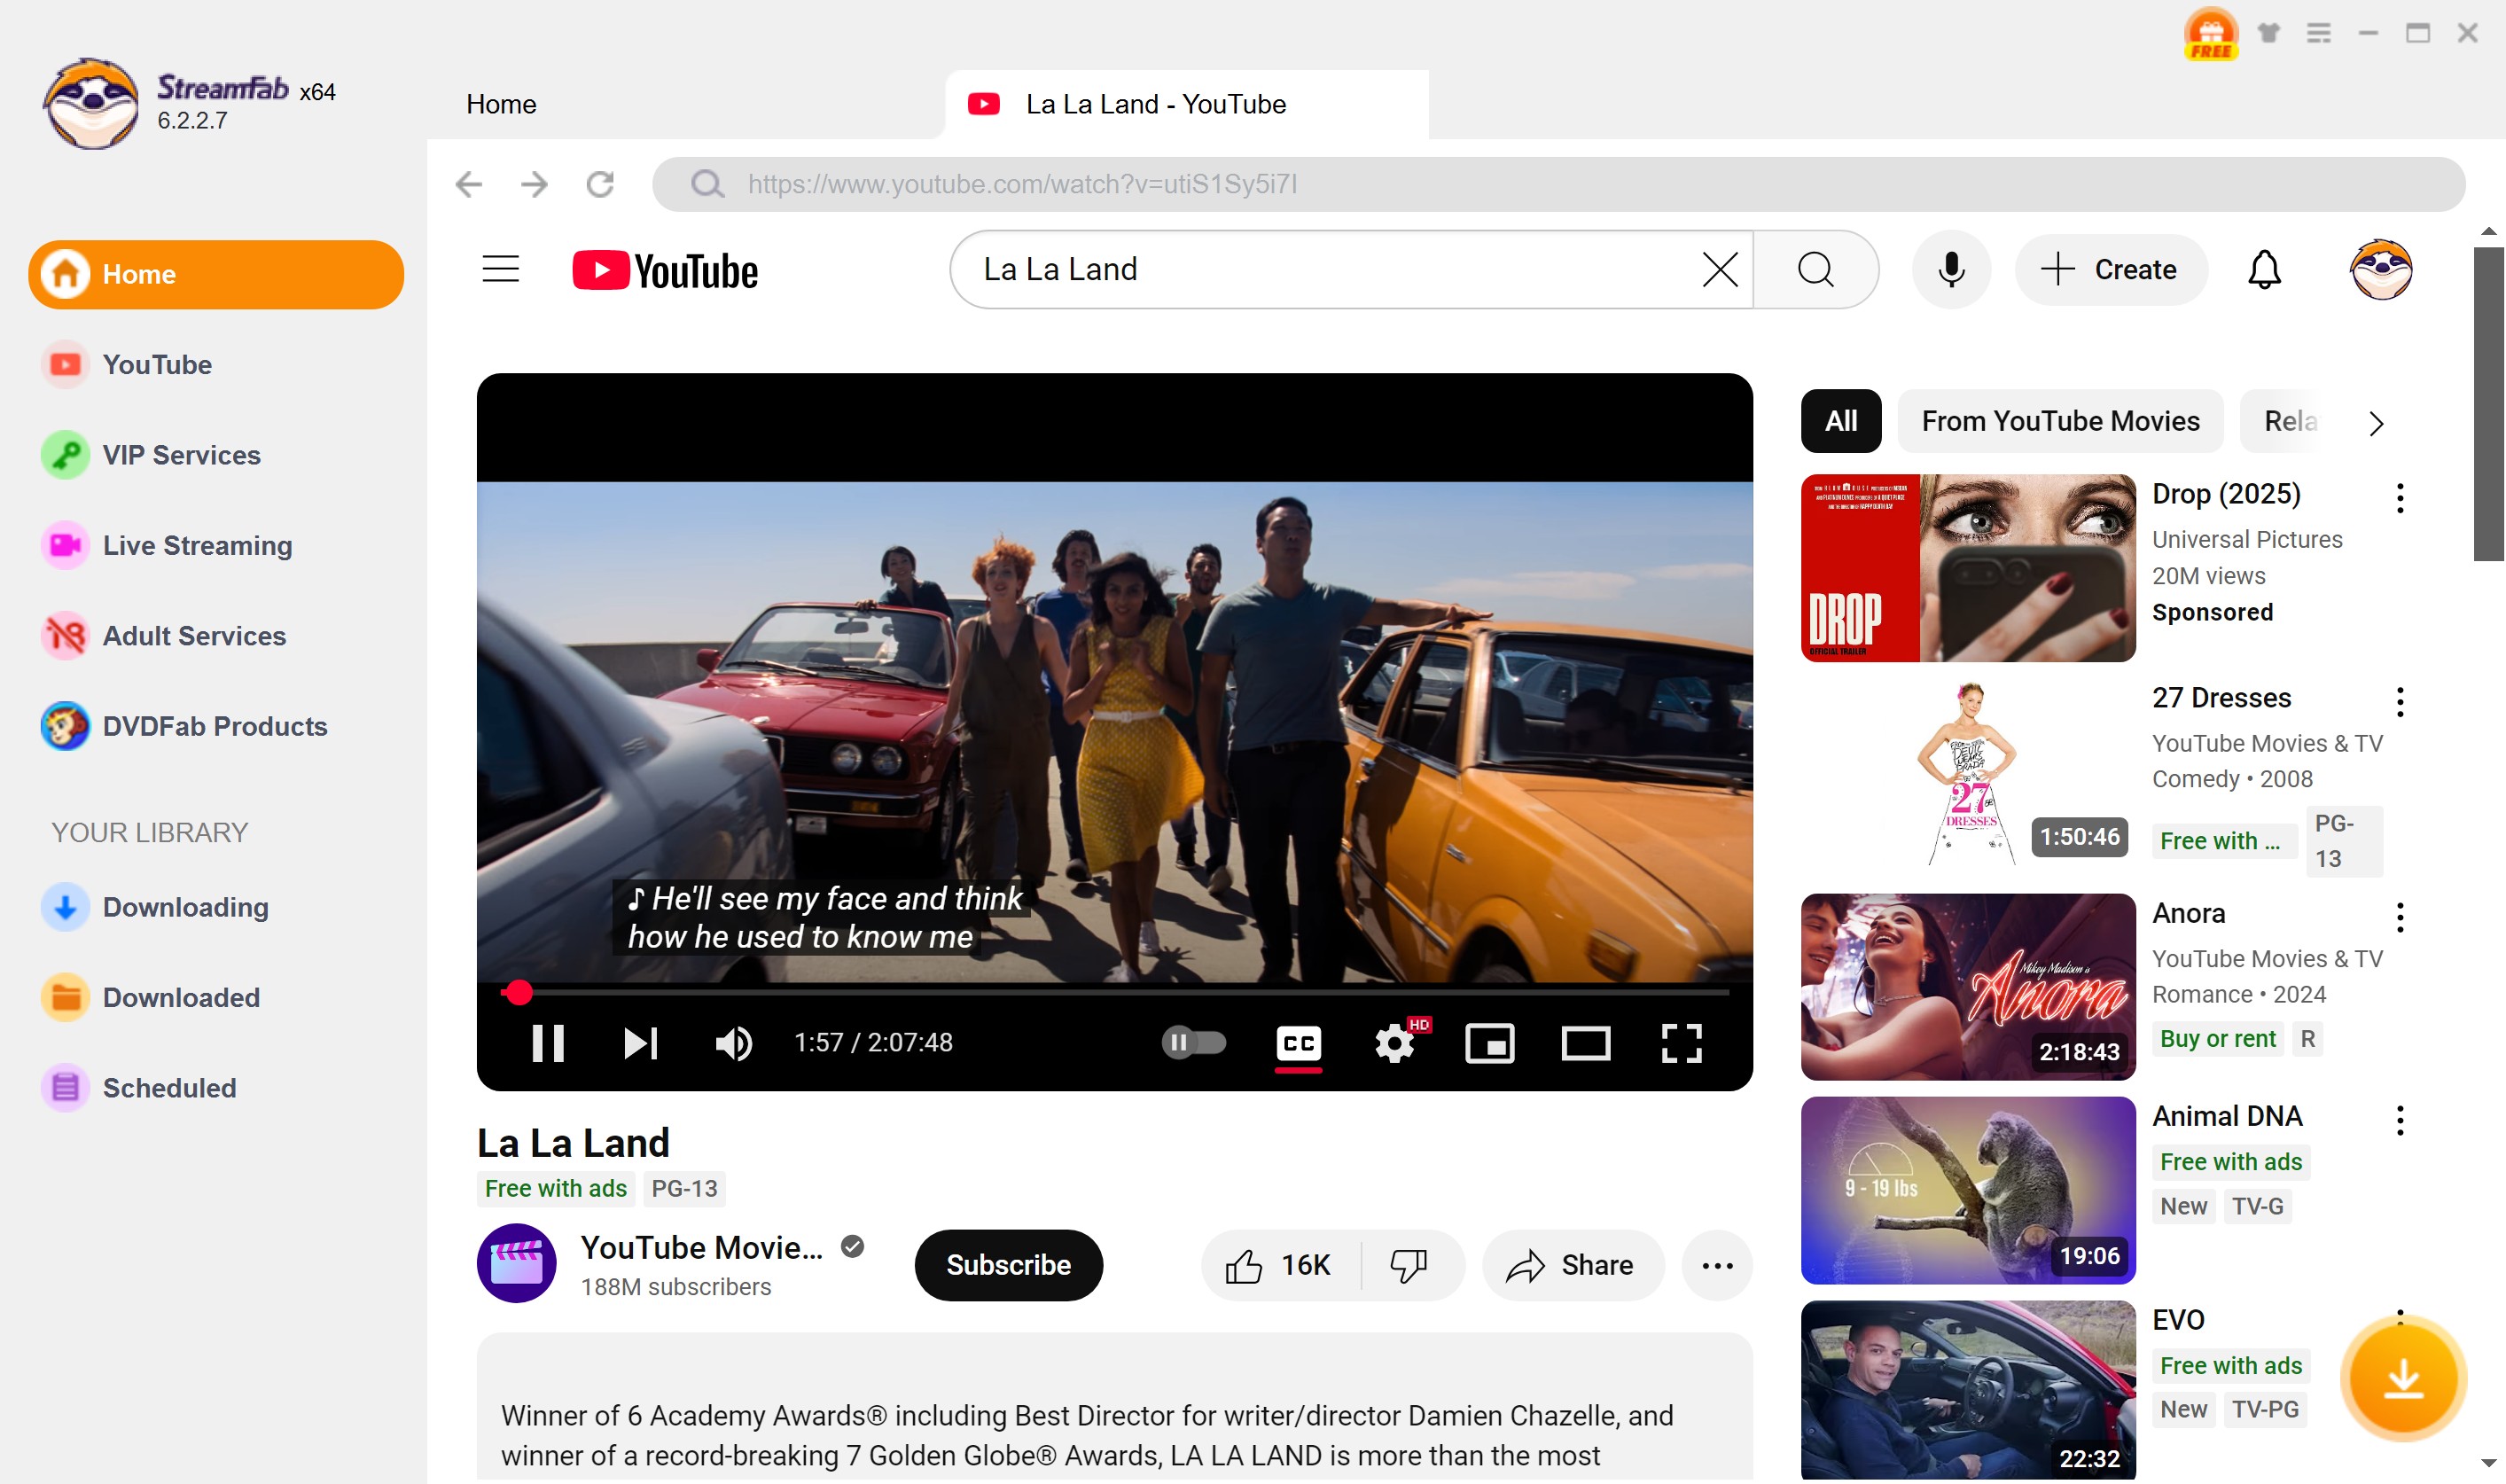Viewport: 2506px width, 1484px height.
Task: Click the YouTube logo
Action: click(665, 270)
